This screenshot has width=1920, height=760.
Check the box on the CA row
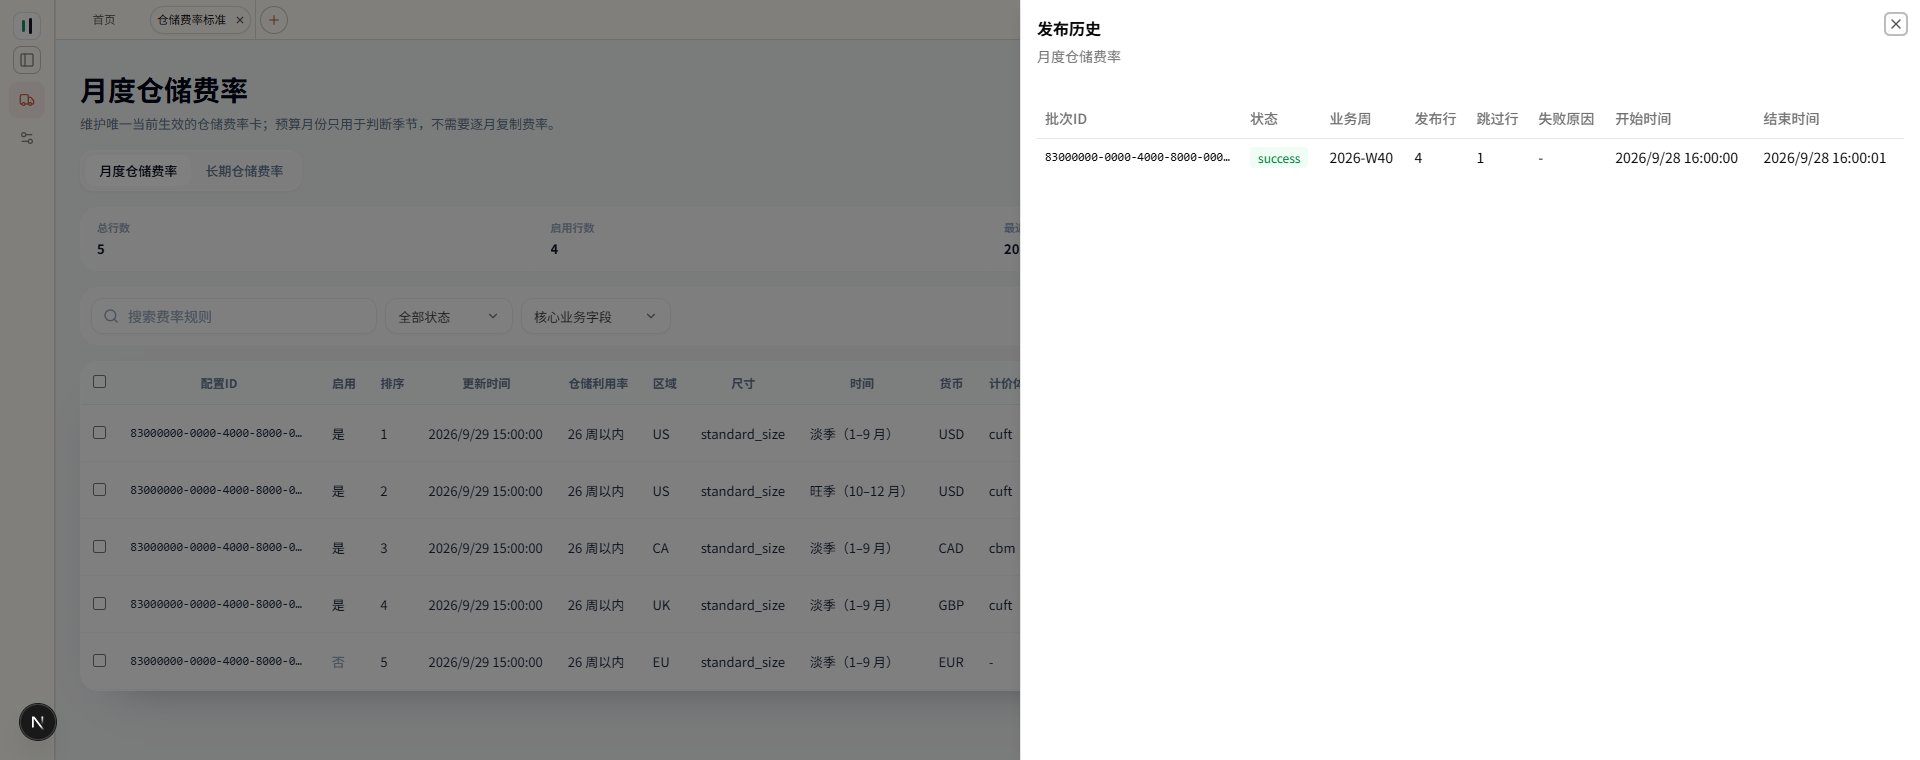(99, 546)
